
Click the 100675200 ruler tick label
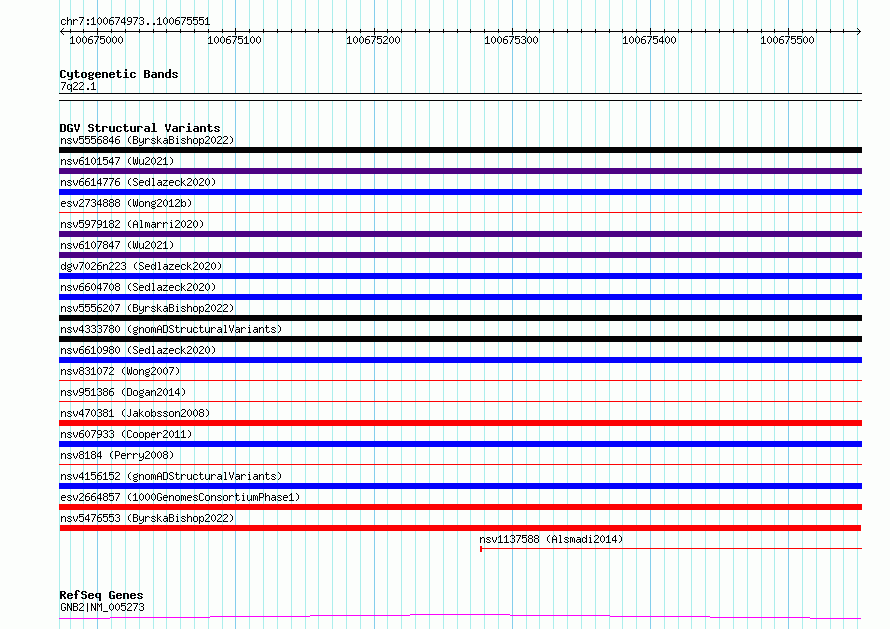[373, 40]
